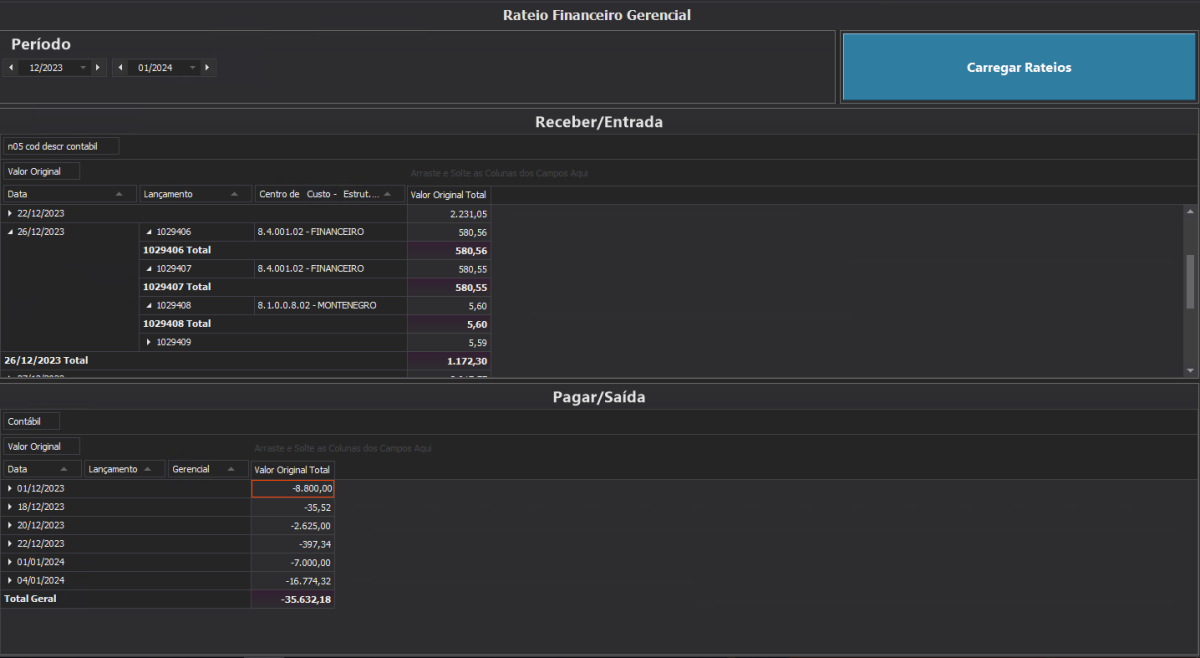Click the next-month arrow beside 12/2023
The width and height of the screenshot is (1200, 658).
click(97, 67)
